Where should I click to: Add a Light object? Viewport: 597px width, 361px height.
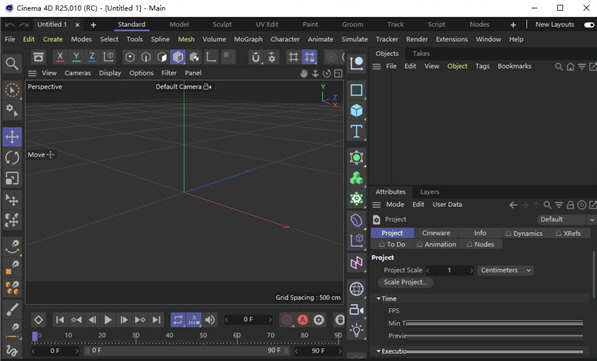click(356, 330)
